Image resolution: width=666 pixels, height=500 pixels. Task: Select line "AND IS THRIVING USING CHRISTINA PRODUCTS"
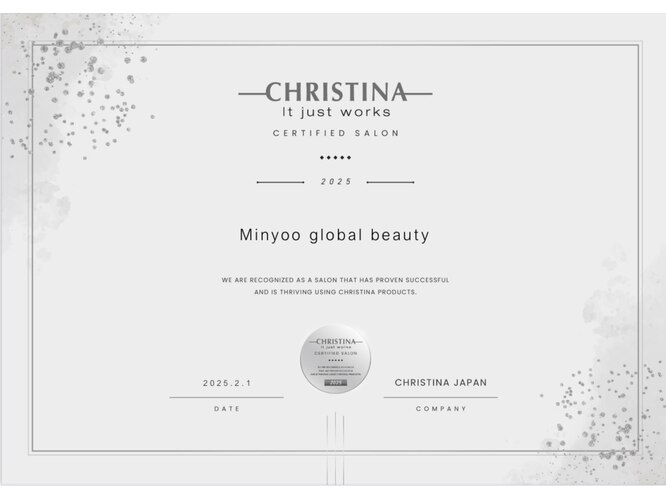pyautogui.click(x=336, y=292)
